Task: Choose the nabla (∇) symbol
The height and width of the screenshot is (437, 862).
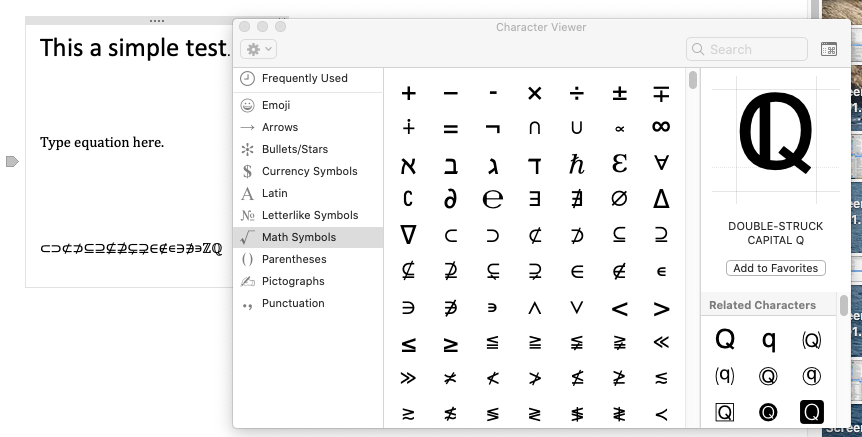Action: coord(408,235)
